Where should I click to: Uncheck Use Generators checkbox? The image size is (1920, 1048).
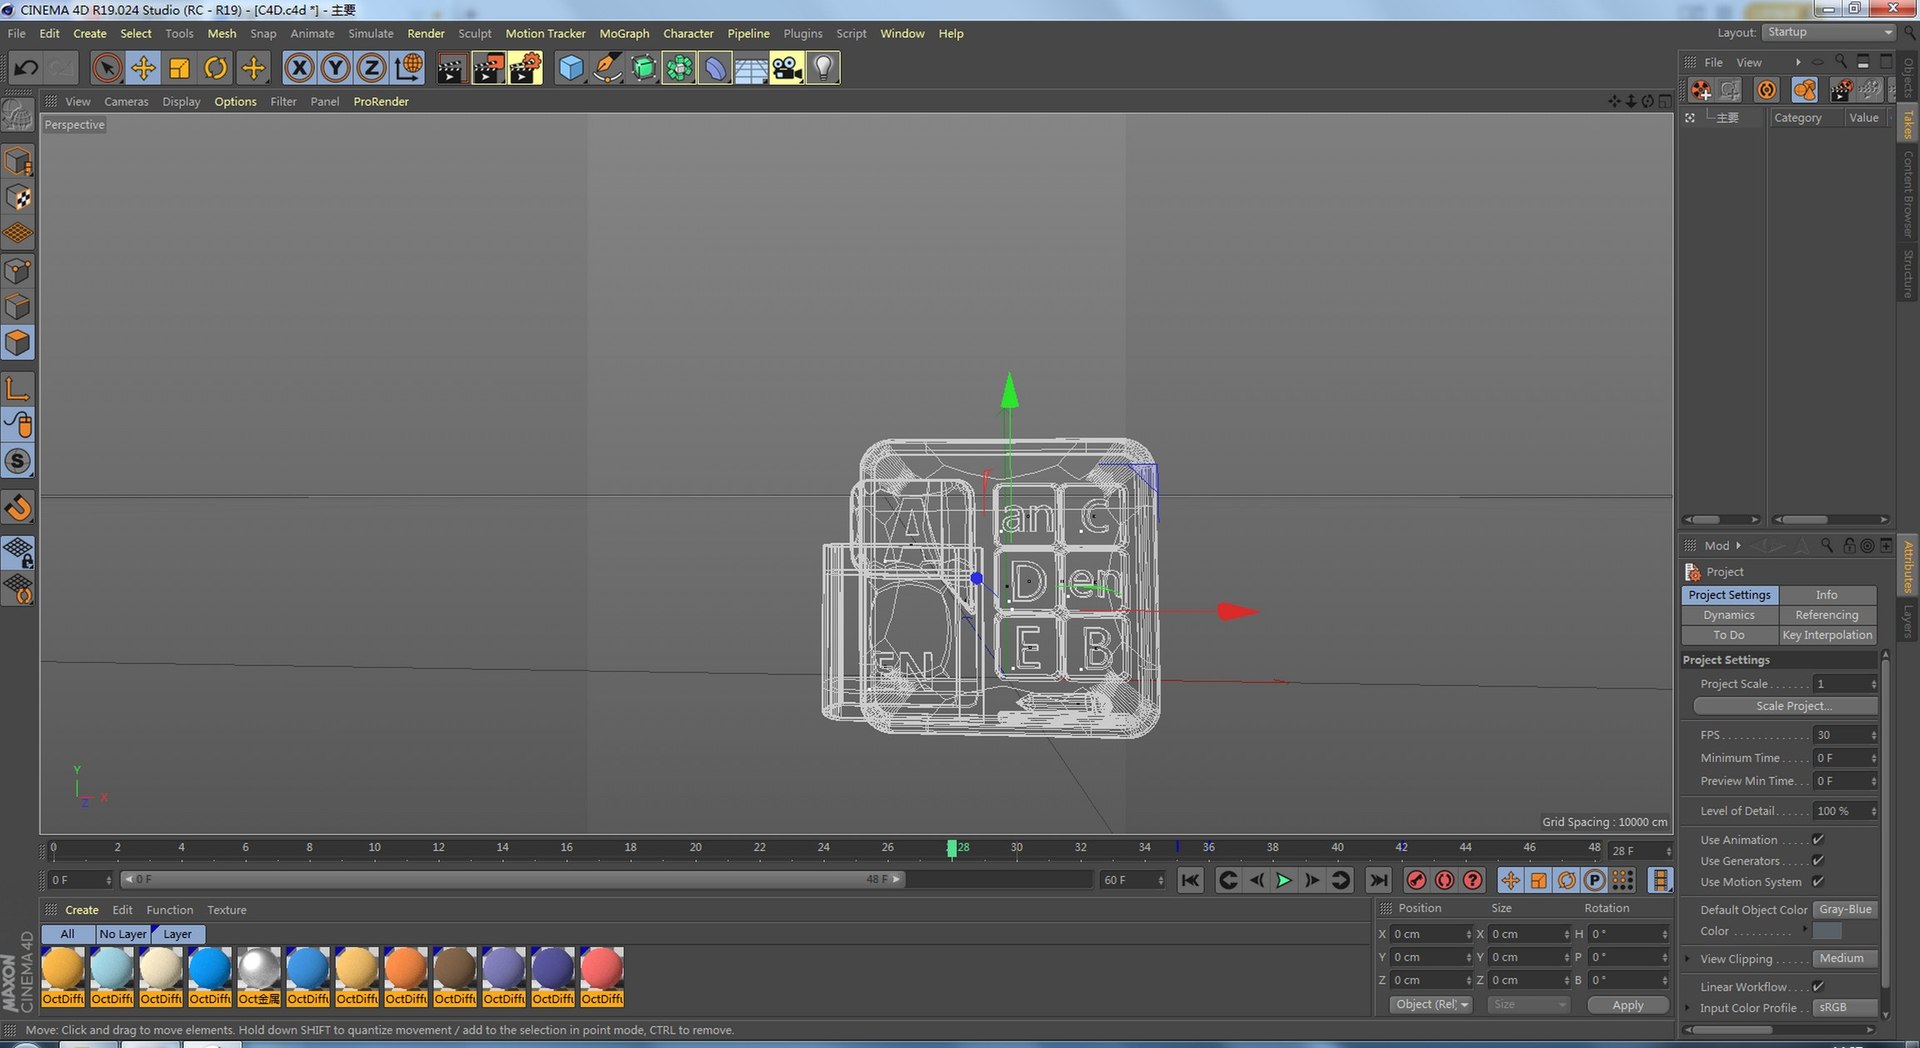click(1818, 861)
